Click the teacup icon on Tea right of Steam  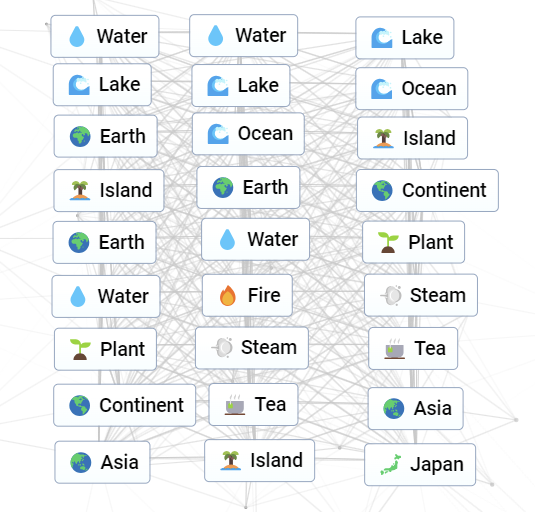click(395, 349)
